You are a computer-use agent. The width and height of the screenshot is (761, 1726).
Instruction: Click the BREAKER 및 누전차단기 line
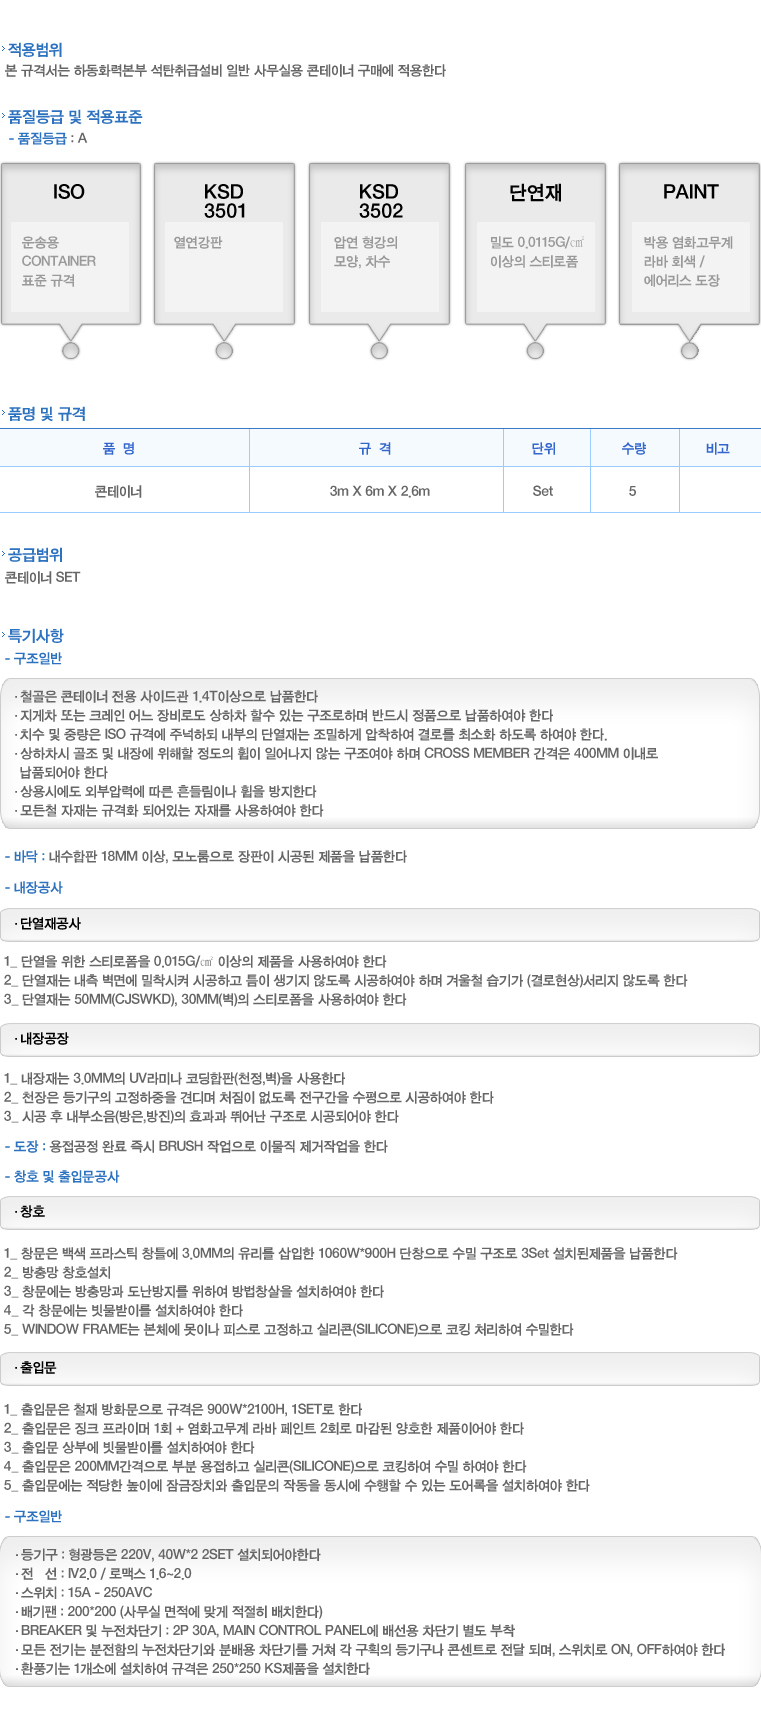point(265,1631)
